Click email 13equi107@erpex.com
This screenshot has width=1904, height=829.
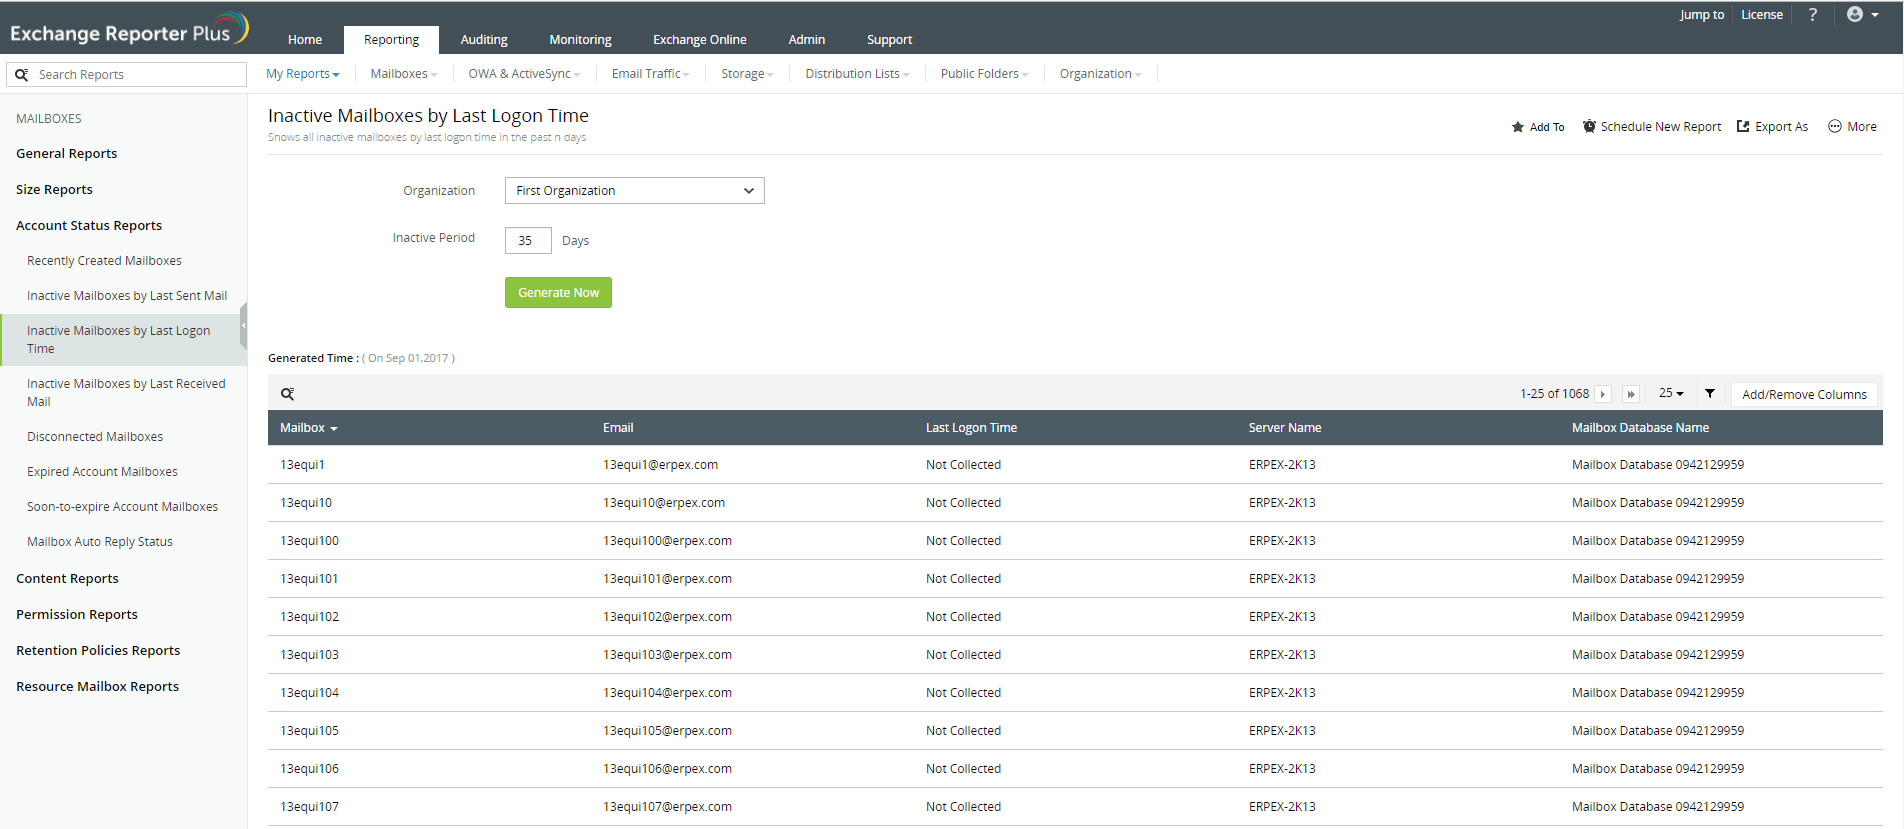tap(667, 807)
